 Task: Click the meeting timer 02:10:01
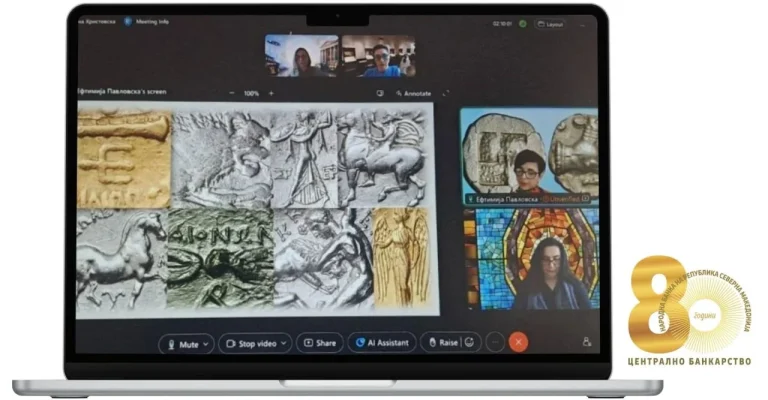click(x=502, y=24)
